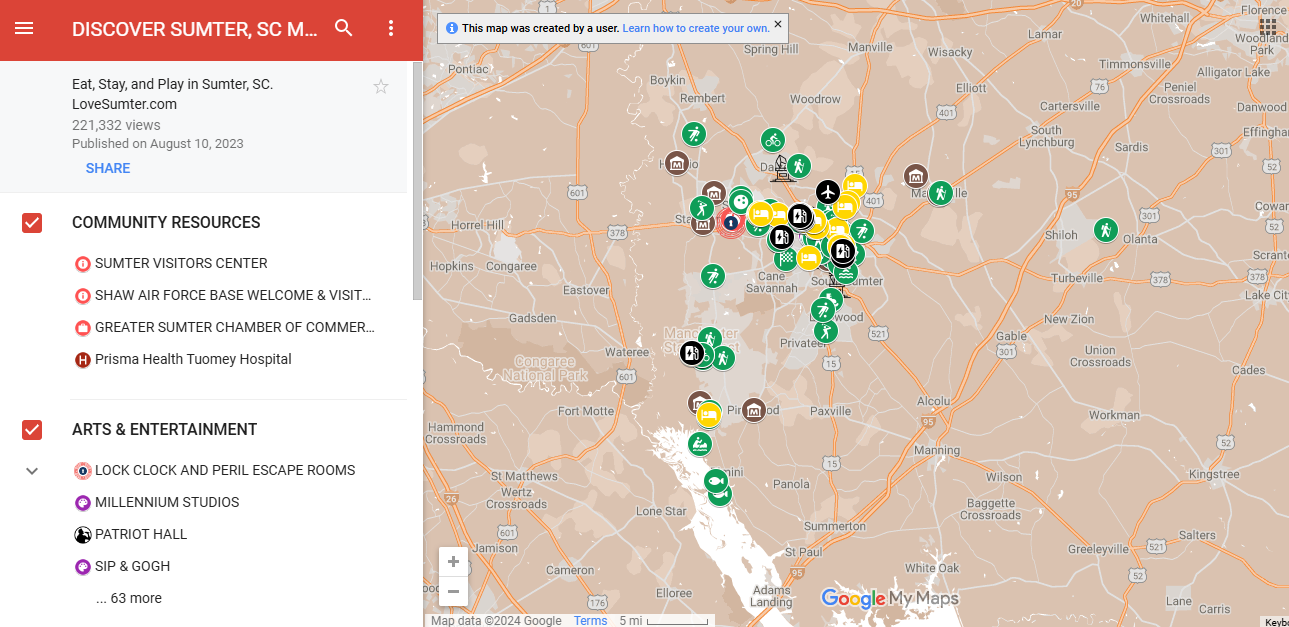Click the airplane marker on the map
The width and height of the screenshot is (1289, 627).
pos(828,191)
